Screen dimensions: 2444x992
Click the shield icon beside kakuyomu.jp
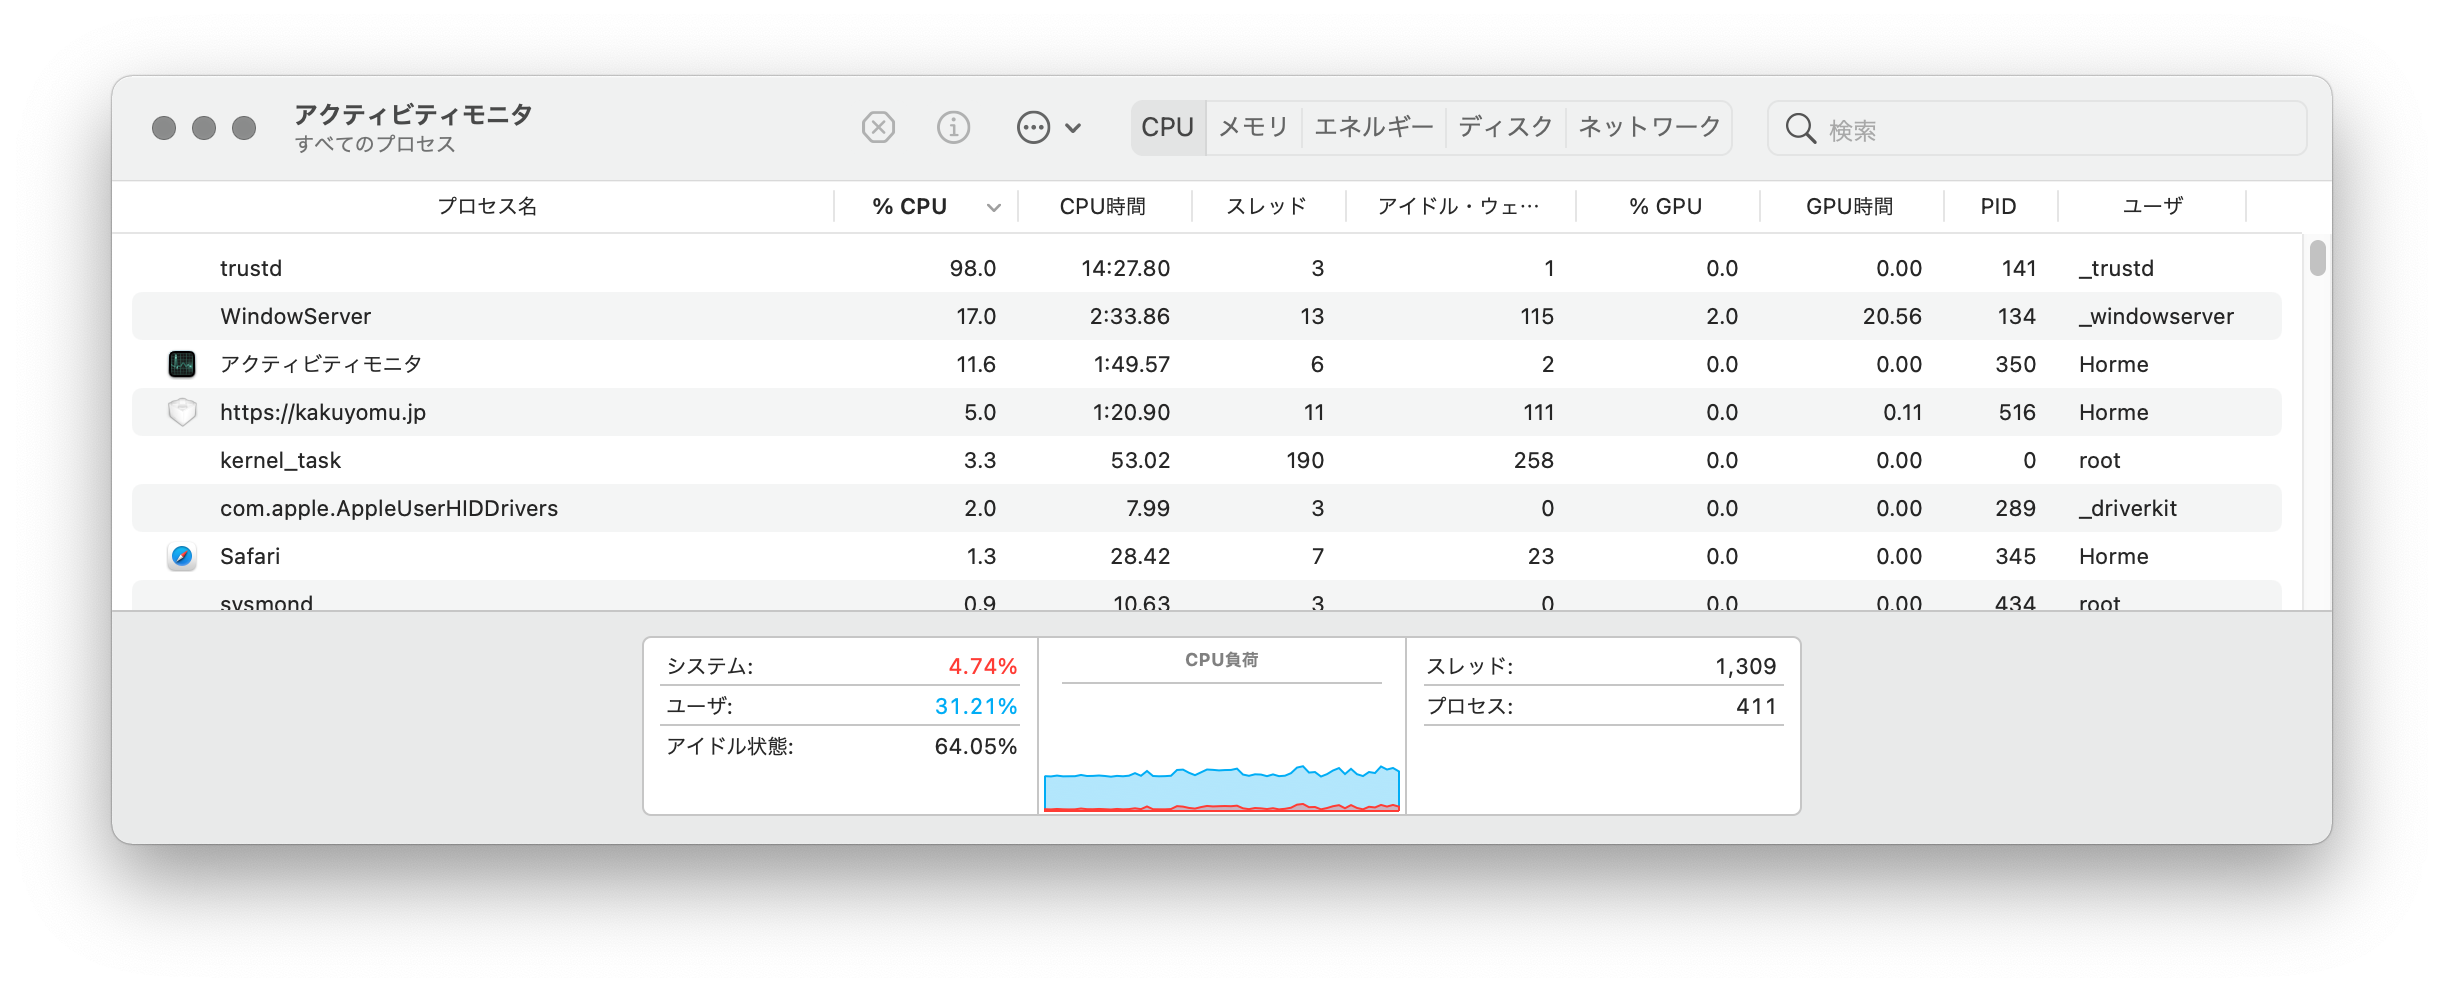point(182,412)
